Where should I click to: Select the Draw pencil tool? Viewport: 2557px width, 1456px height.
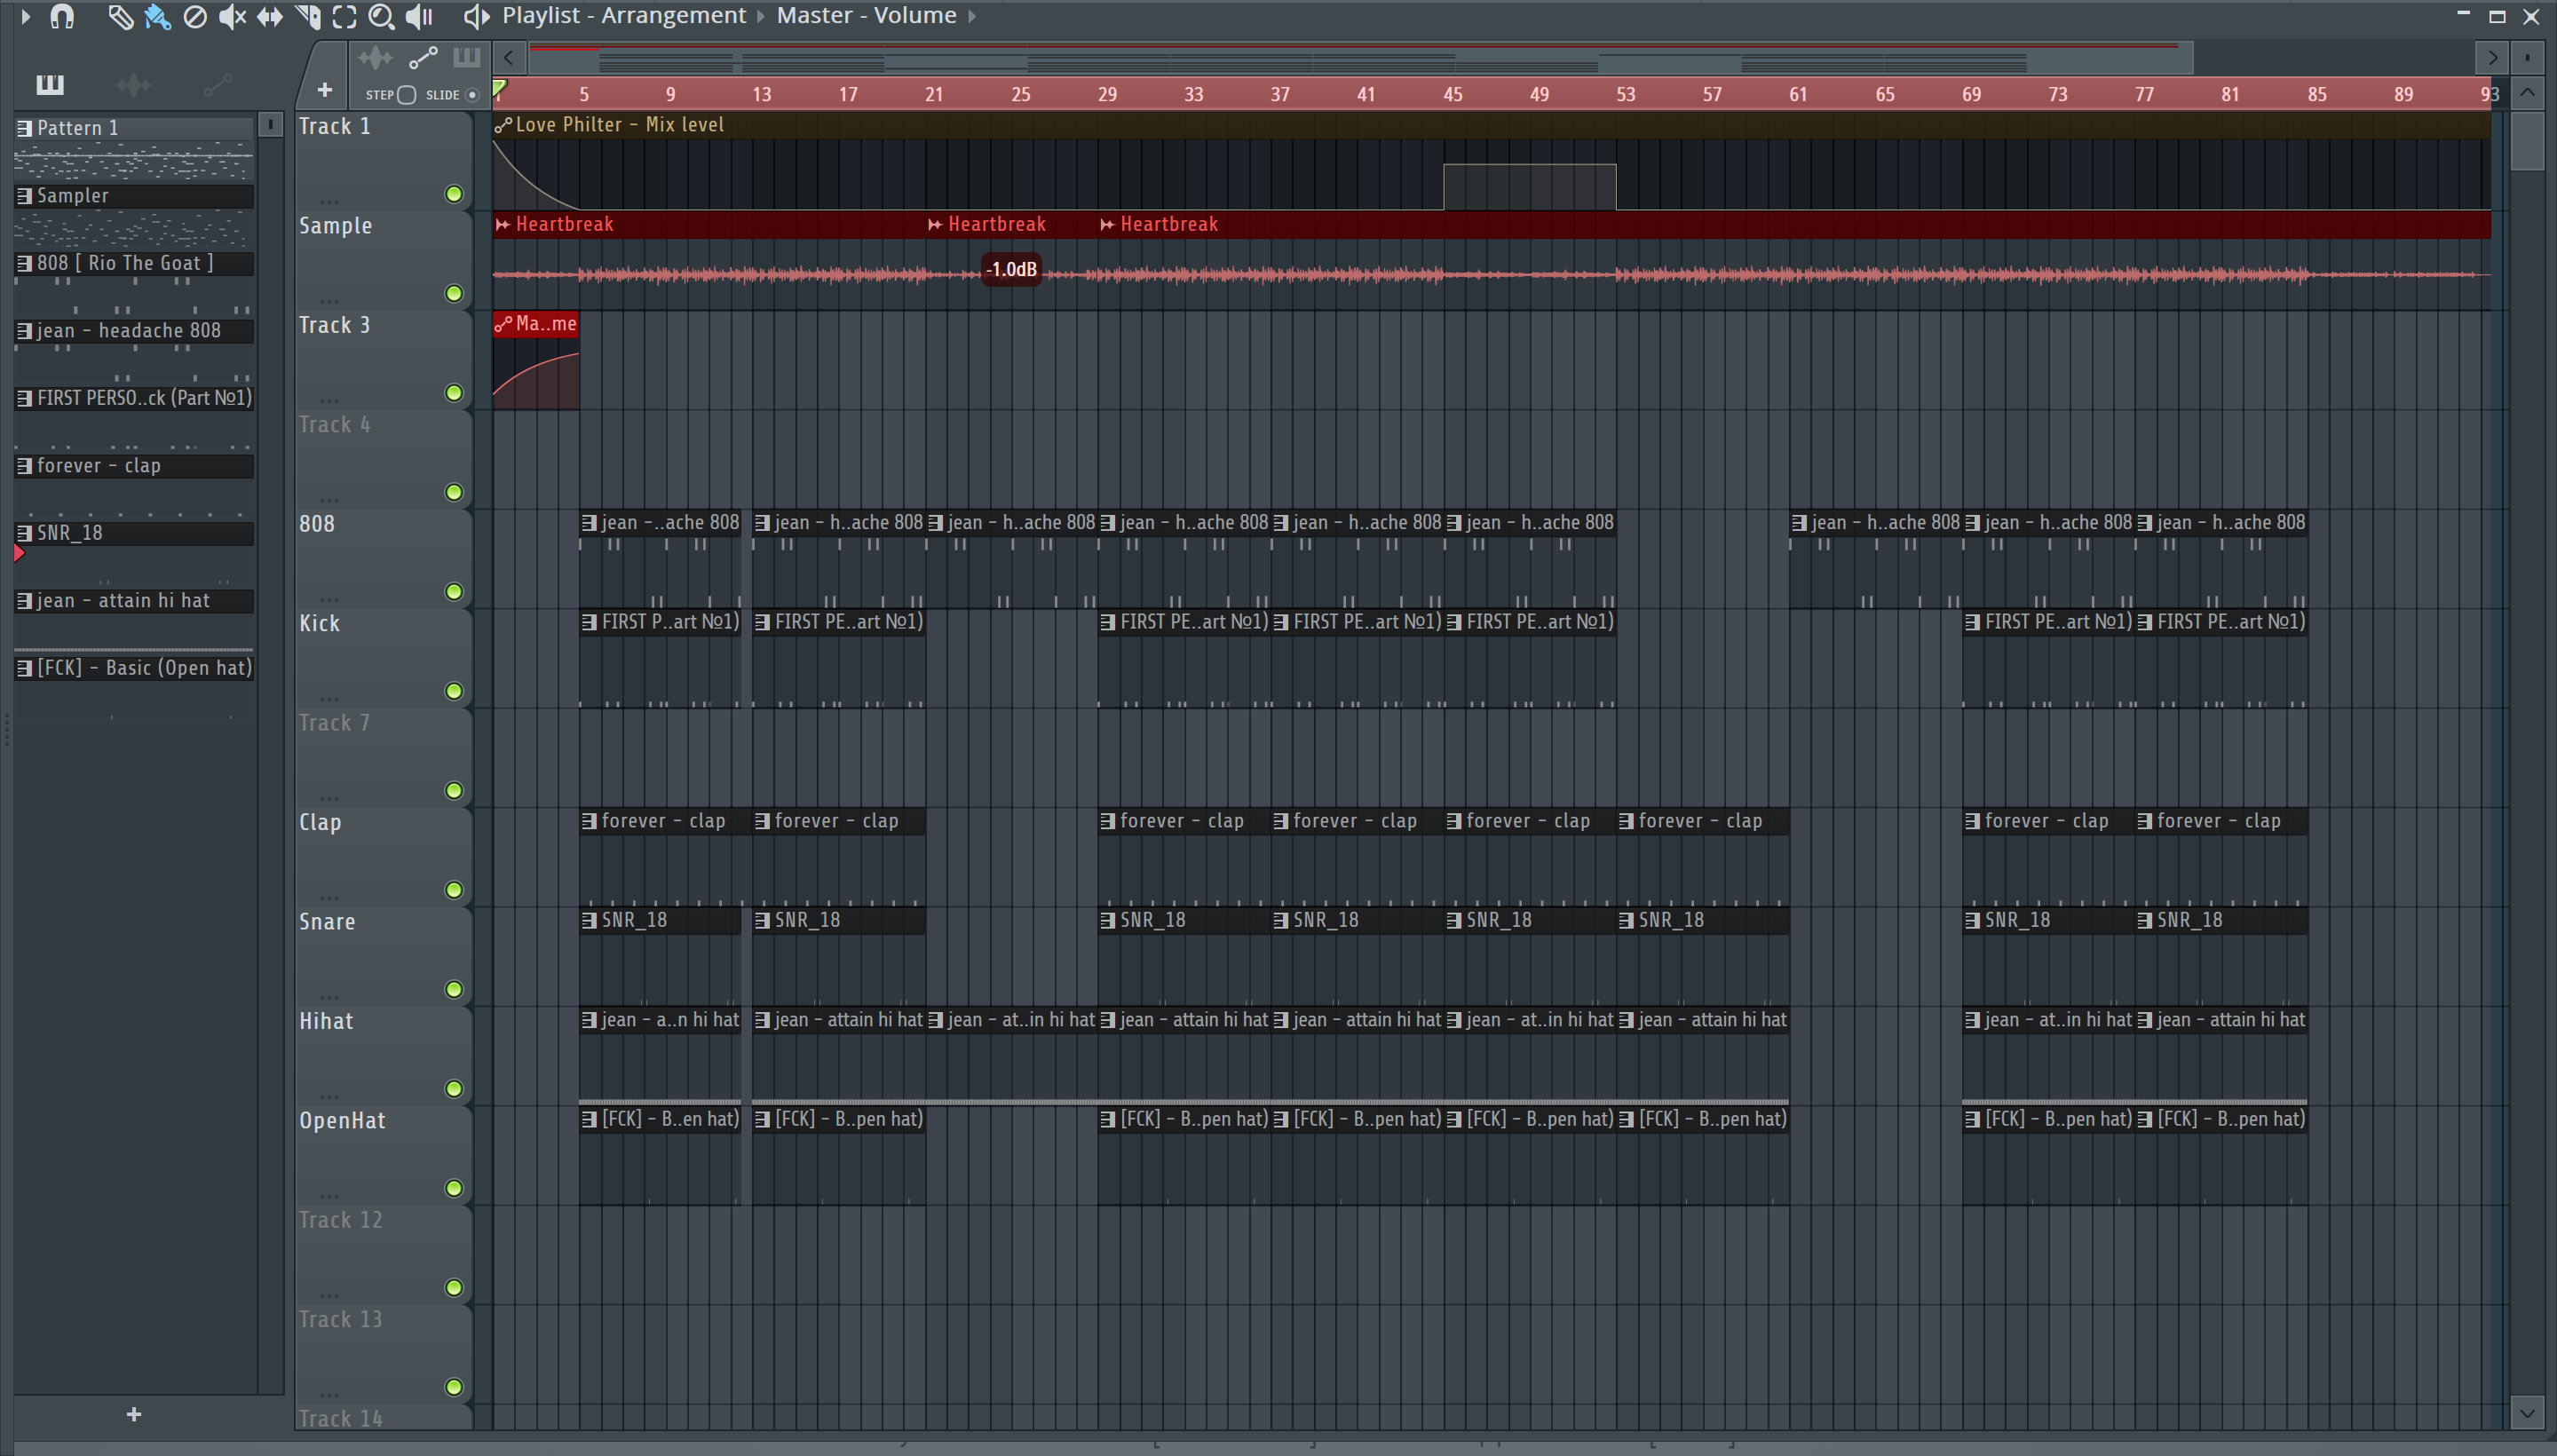coord(120,16)
